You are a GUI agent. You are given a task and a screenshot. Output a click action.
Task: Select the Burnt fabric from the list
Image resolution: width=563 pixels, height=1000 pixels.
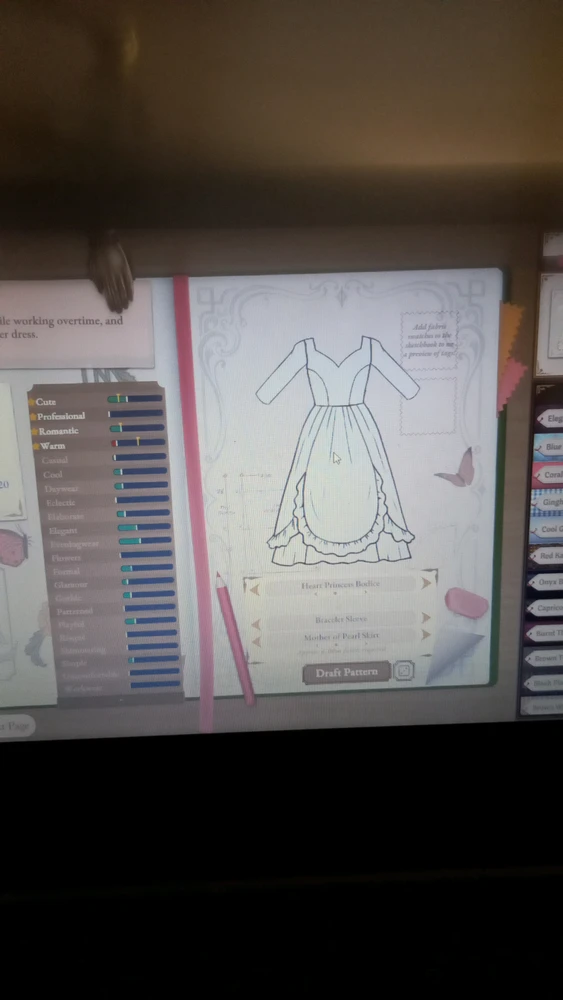pos(544,633)
